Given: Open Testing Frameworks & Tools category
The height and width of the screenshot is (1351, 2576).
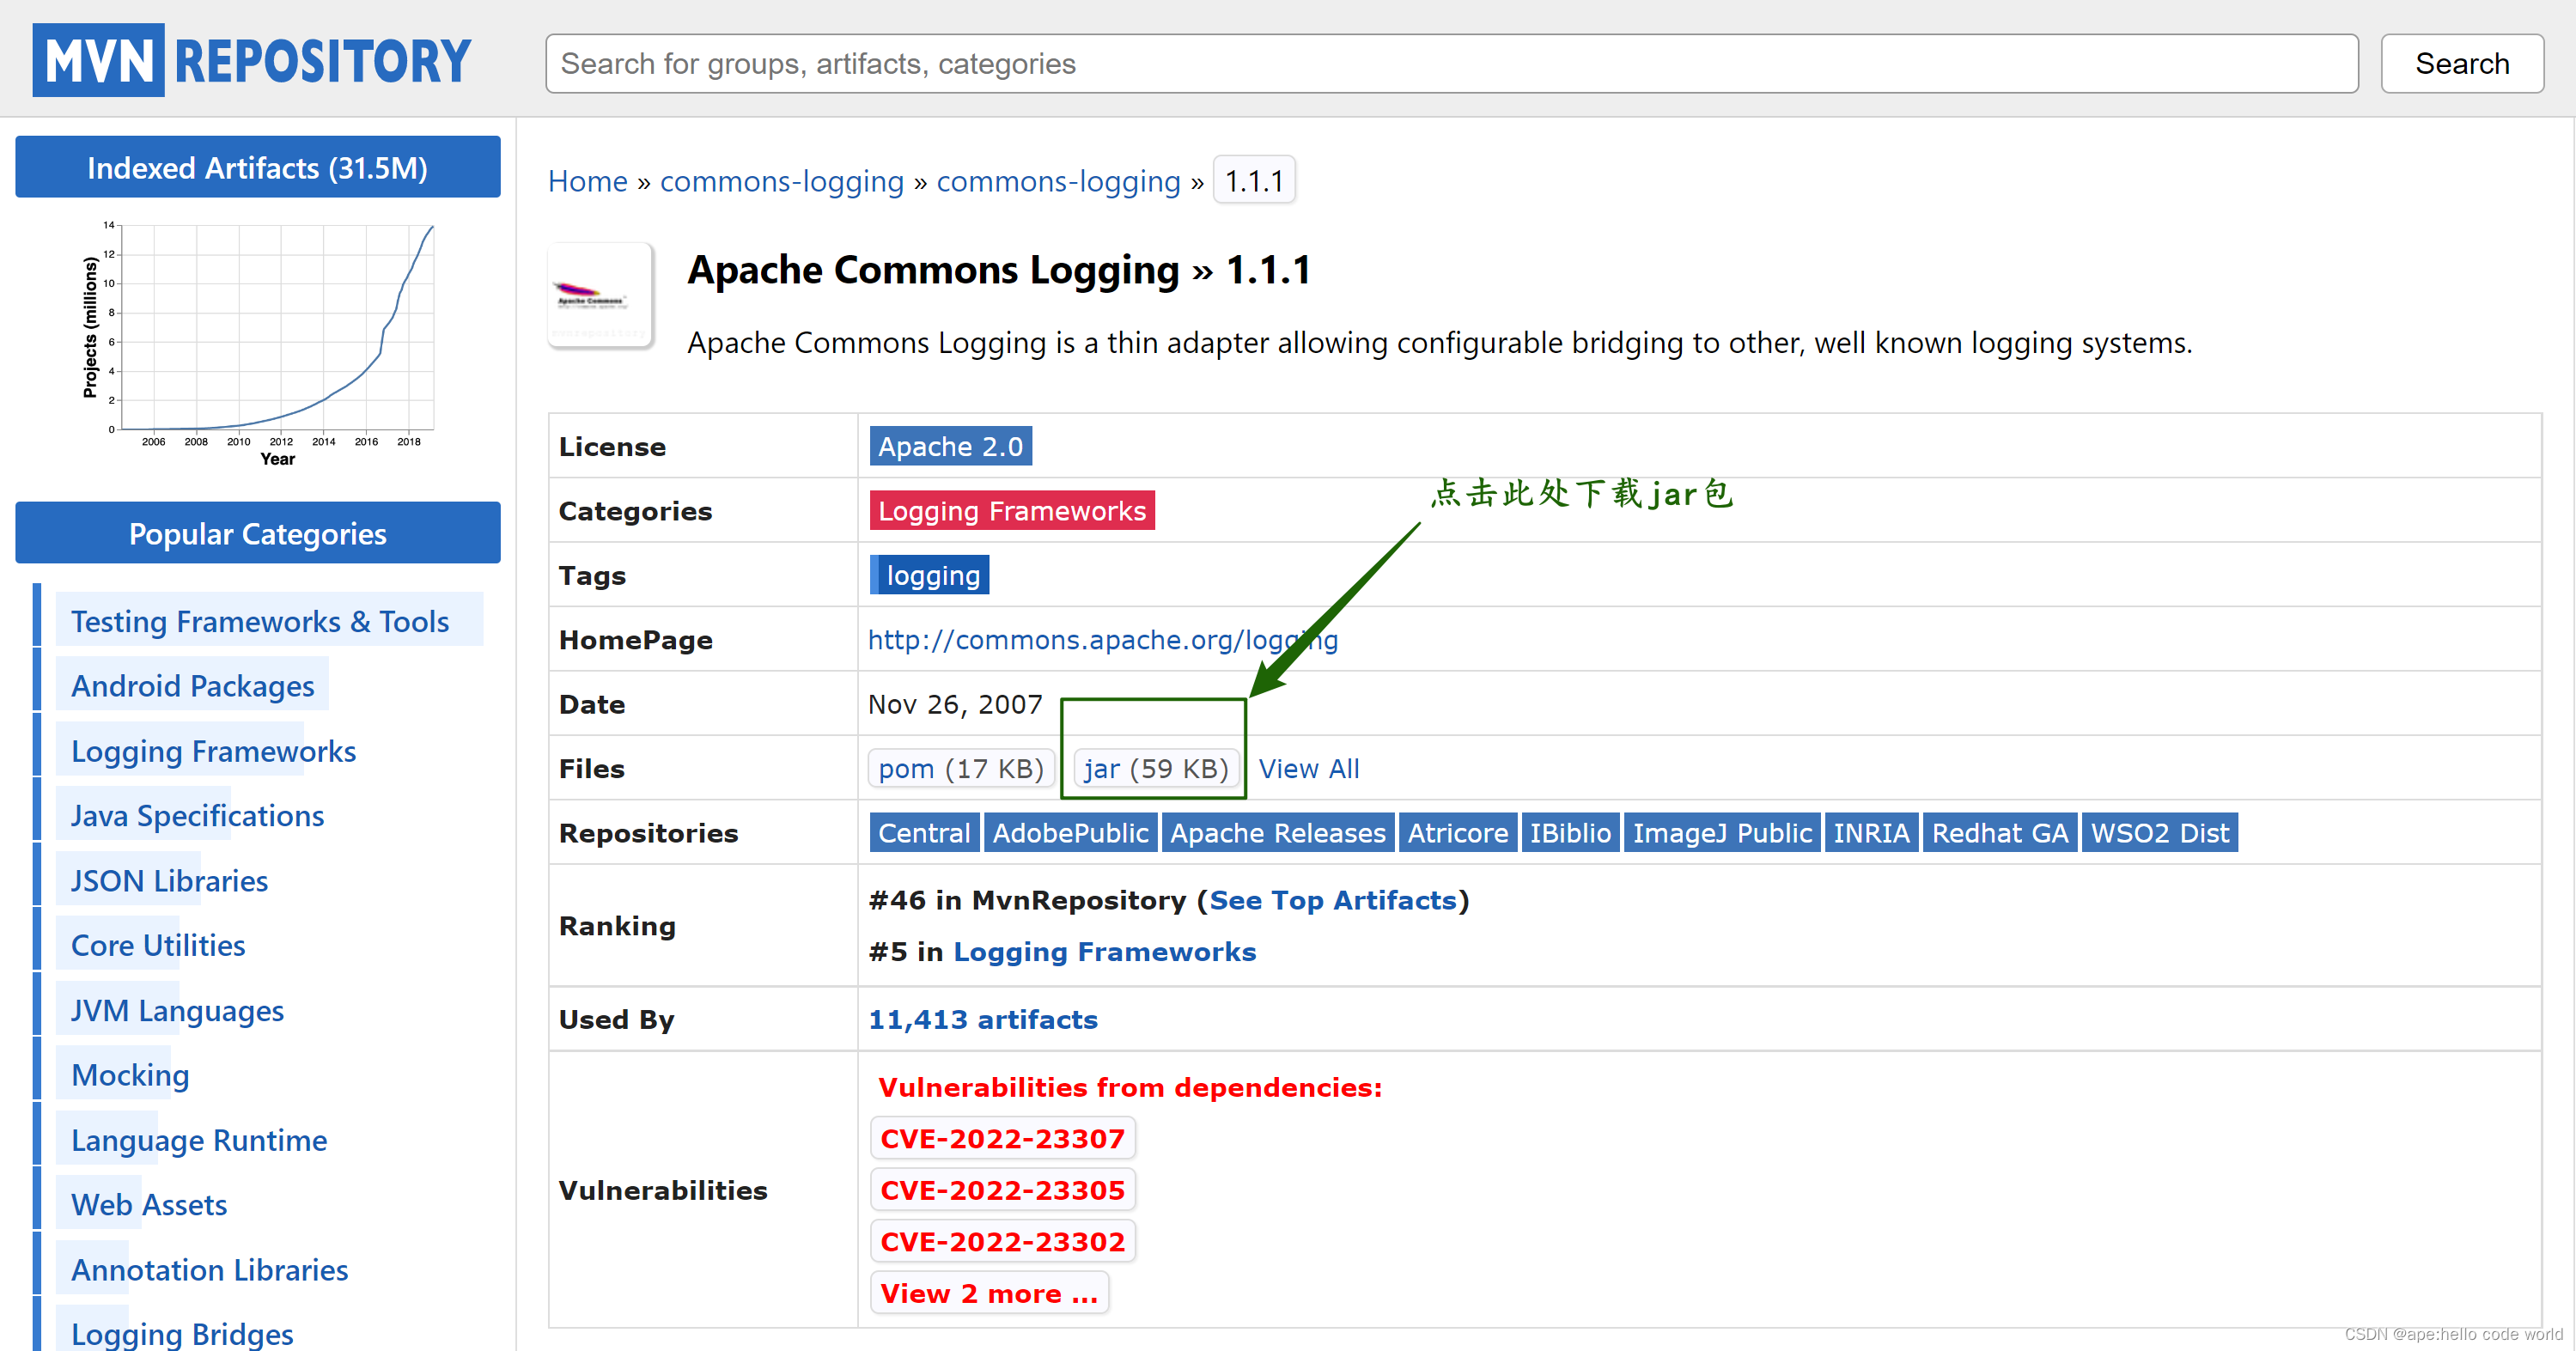Looking at the screenshot, I should point(260,621).
